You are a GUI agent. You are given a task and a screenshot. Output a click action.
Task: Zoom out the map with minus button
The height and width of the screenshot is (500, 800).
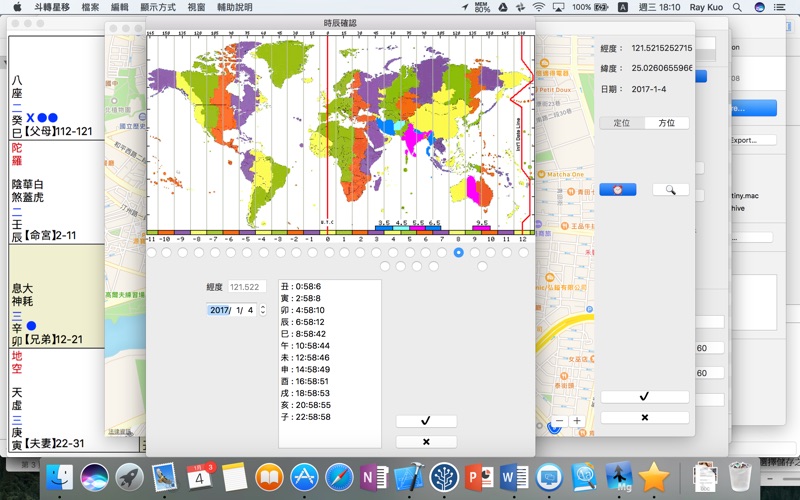(x=559, y=421)
